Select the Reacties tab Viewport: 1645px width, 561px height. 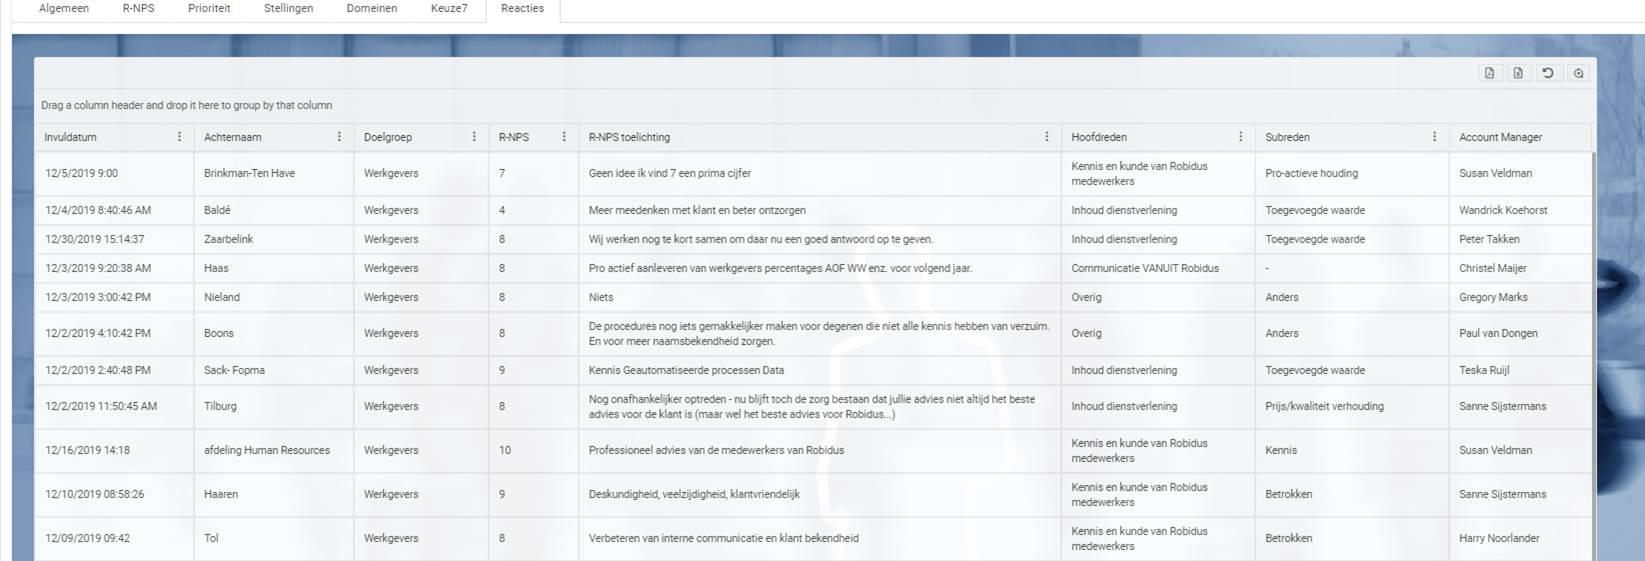tap(522, 8)
